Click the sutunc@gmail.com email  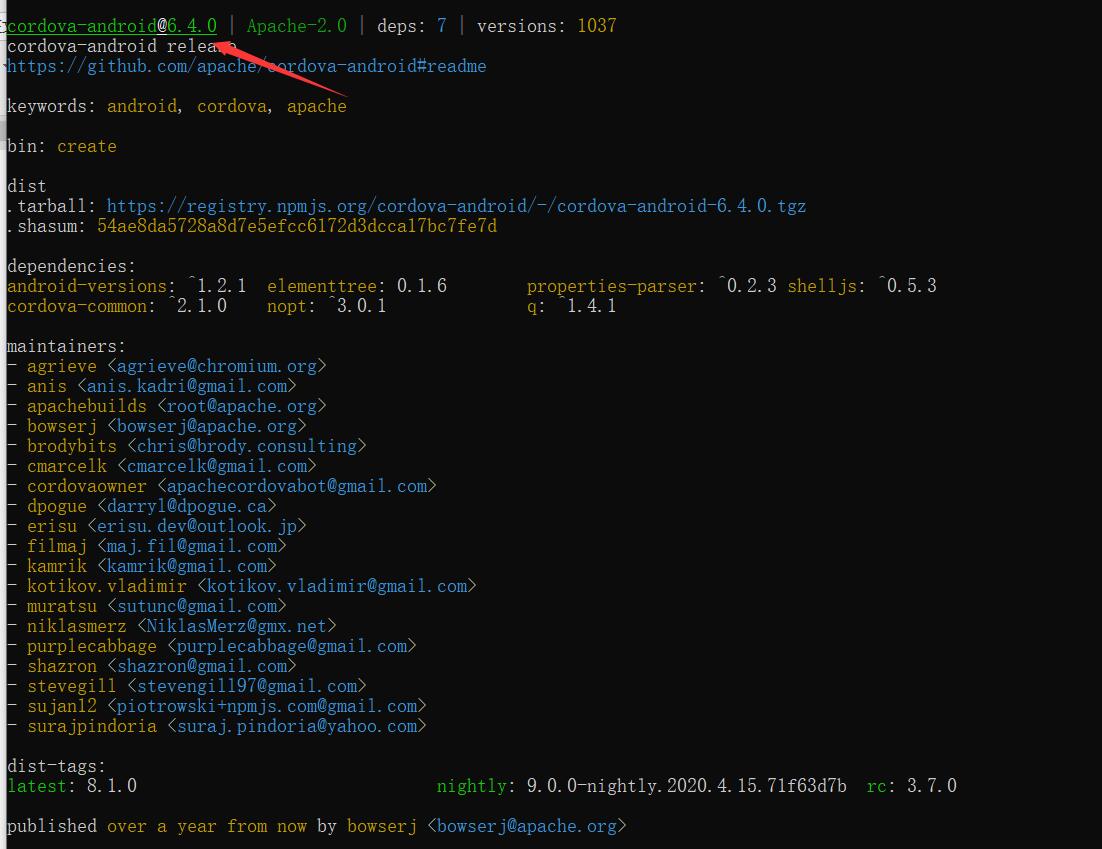click(197, 607)
